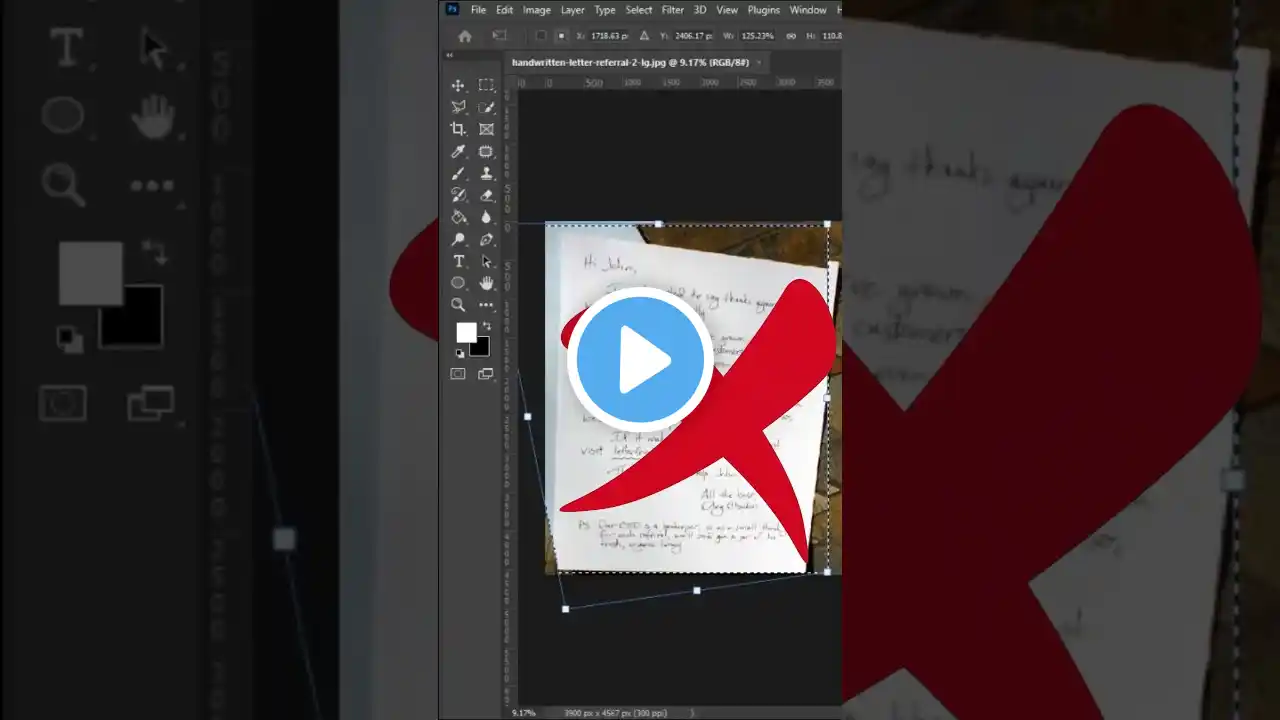Image resolution: width=1280 pixels, height=720 pixels.
Task: Select the Hand tool
Action: [x=486, y=283]
